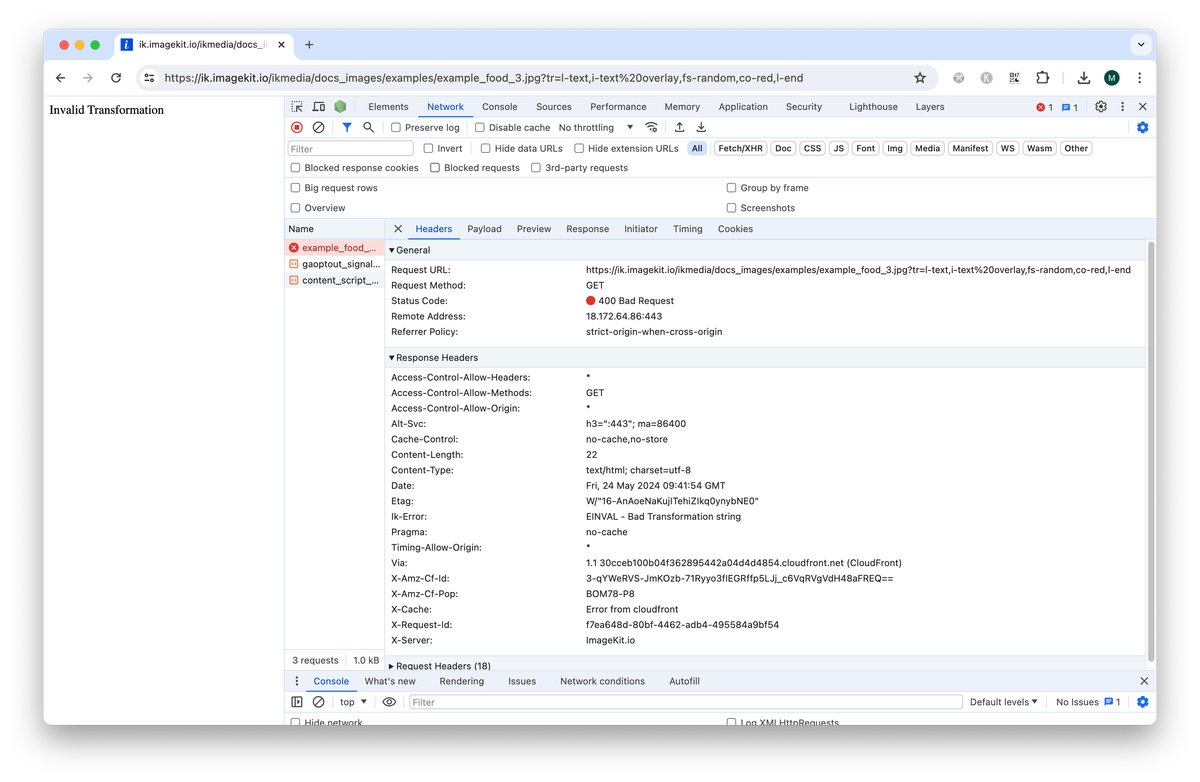1200x782 pixels.
Task: Enable Big request rows
Action: click(296, 188)
